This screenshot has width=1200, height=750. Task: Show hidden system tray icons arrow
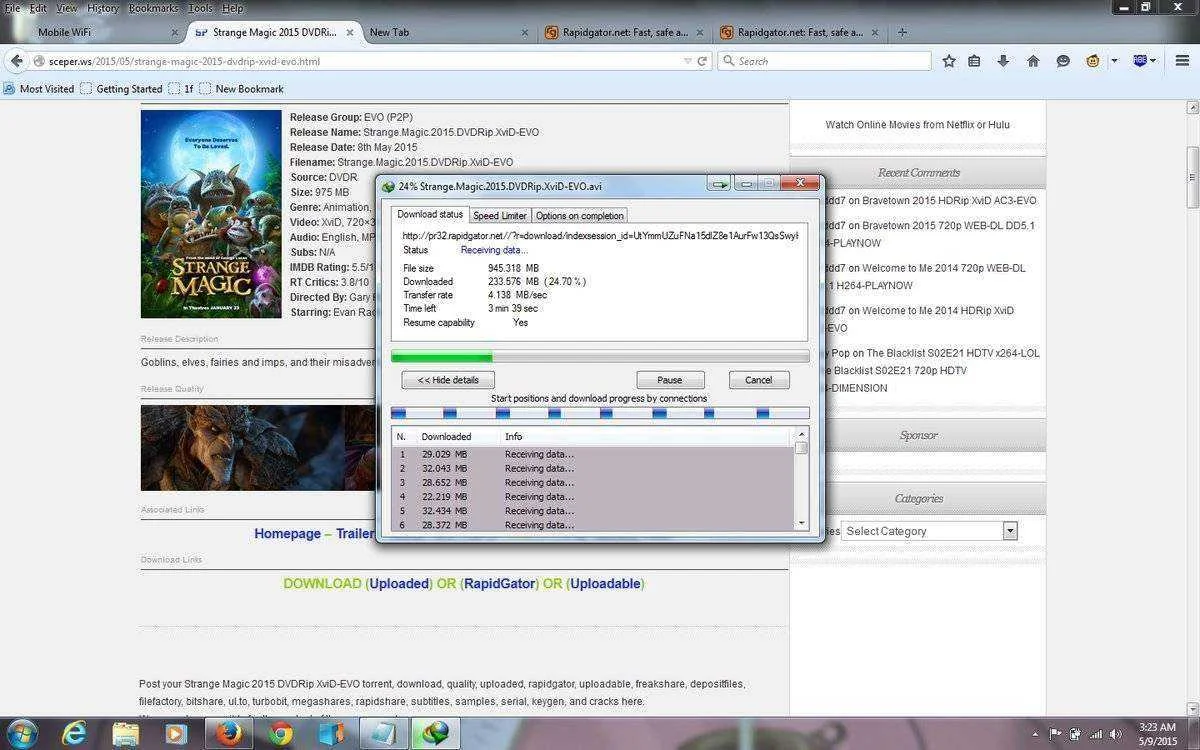click(1037, 735)
